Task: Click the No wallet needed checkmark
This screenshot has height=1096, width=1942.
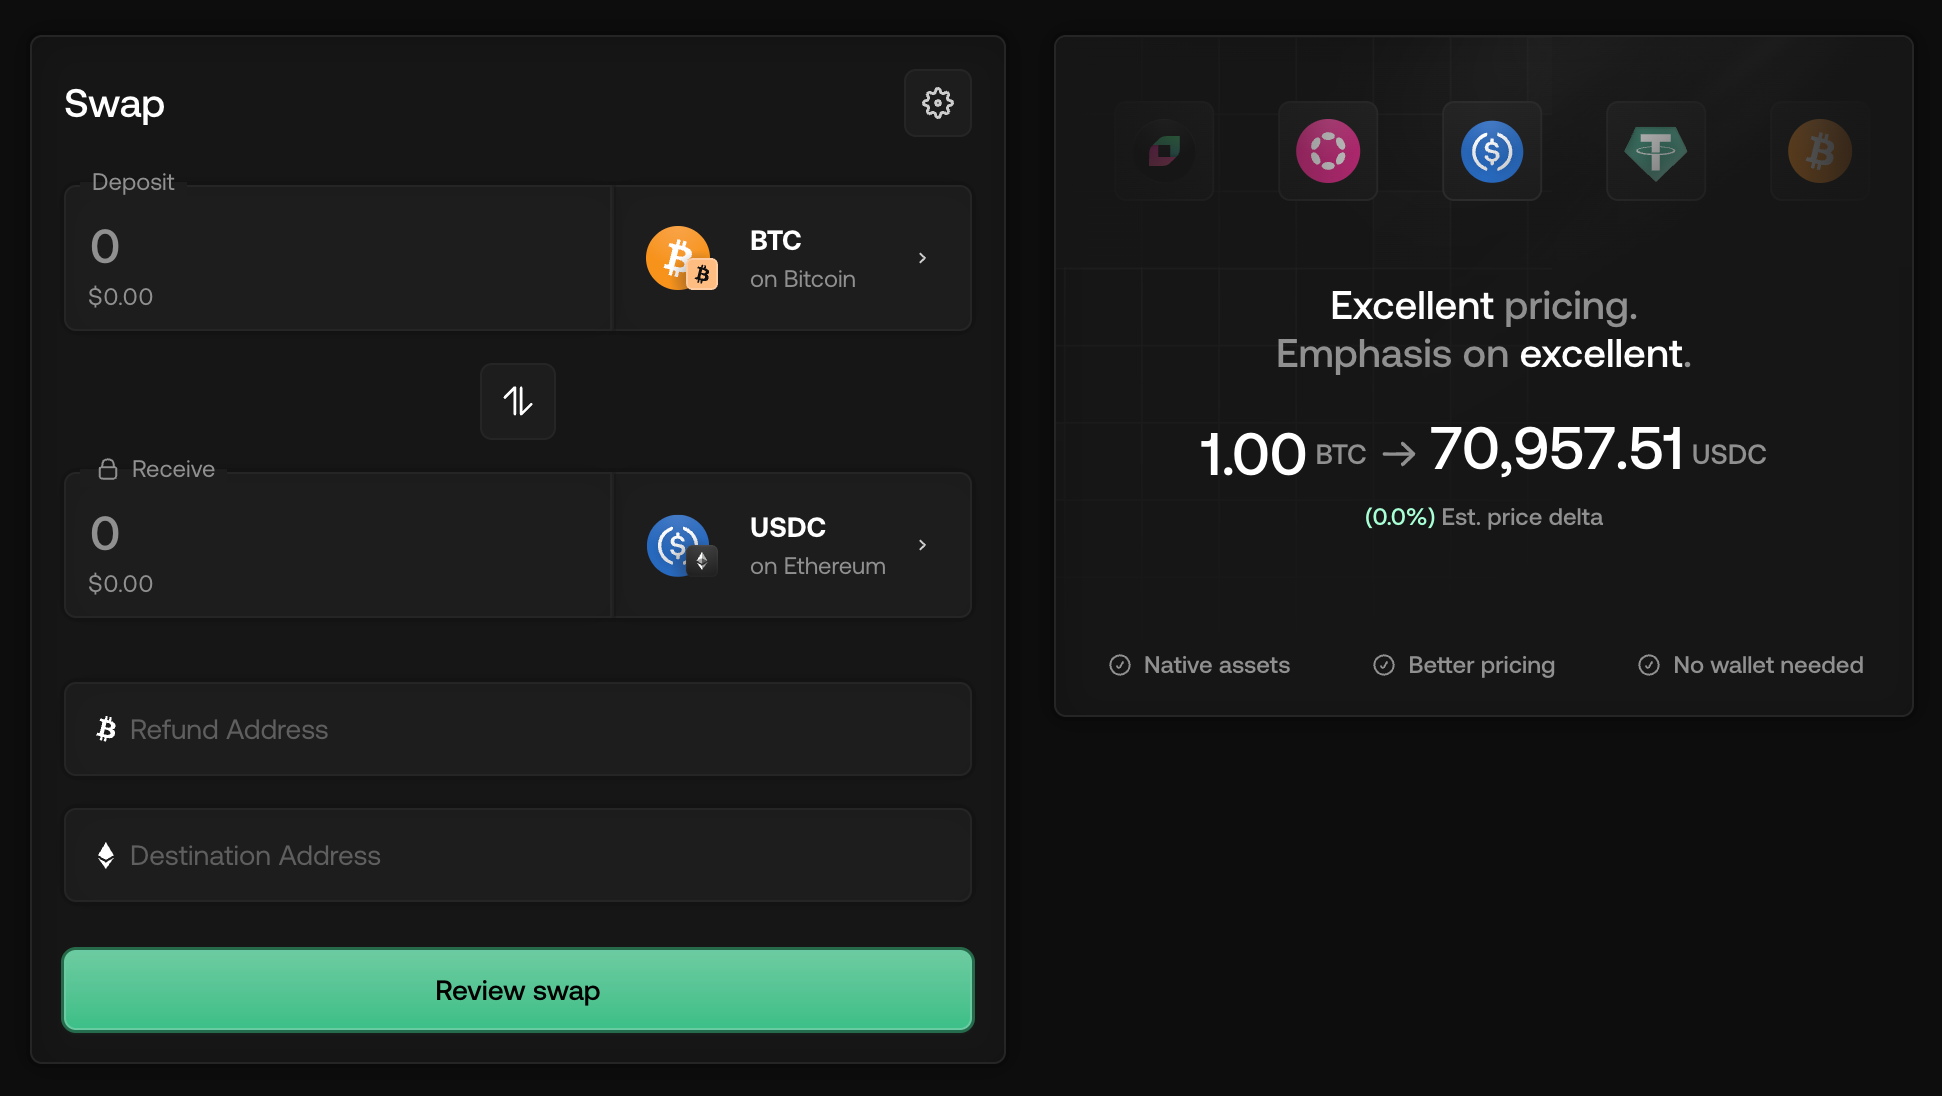Action: [x=1649, y=665]
